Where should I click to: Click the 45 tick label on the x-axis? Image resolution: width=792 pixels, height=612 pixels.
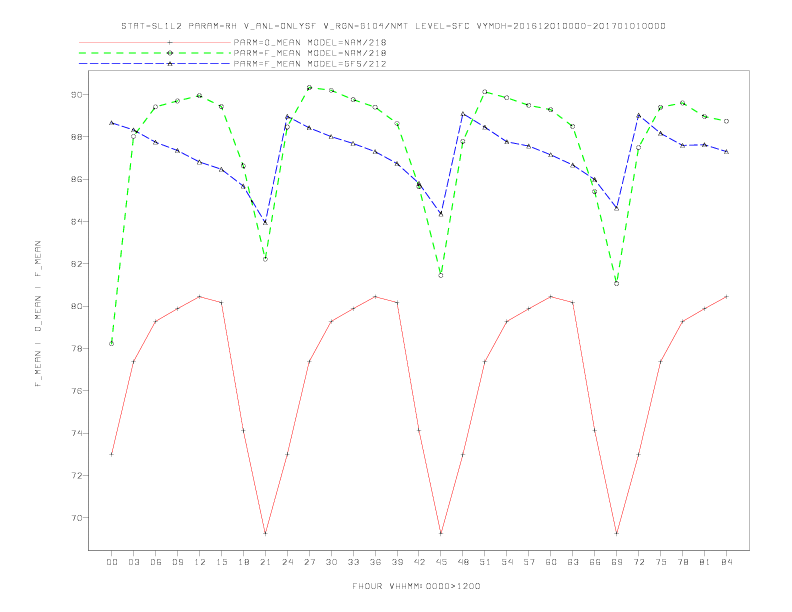tap(441, 562)
